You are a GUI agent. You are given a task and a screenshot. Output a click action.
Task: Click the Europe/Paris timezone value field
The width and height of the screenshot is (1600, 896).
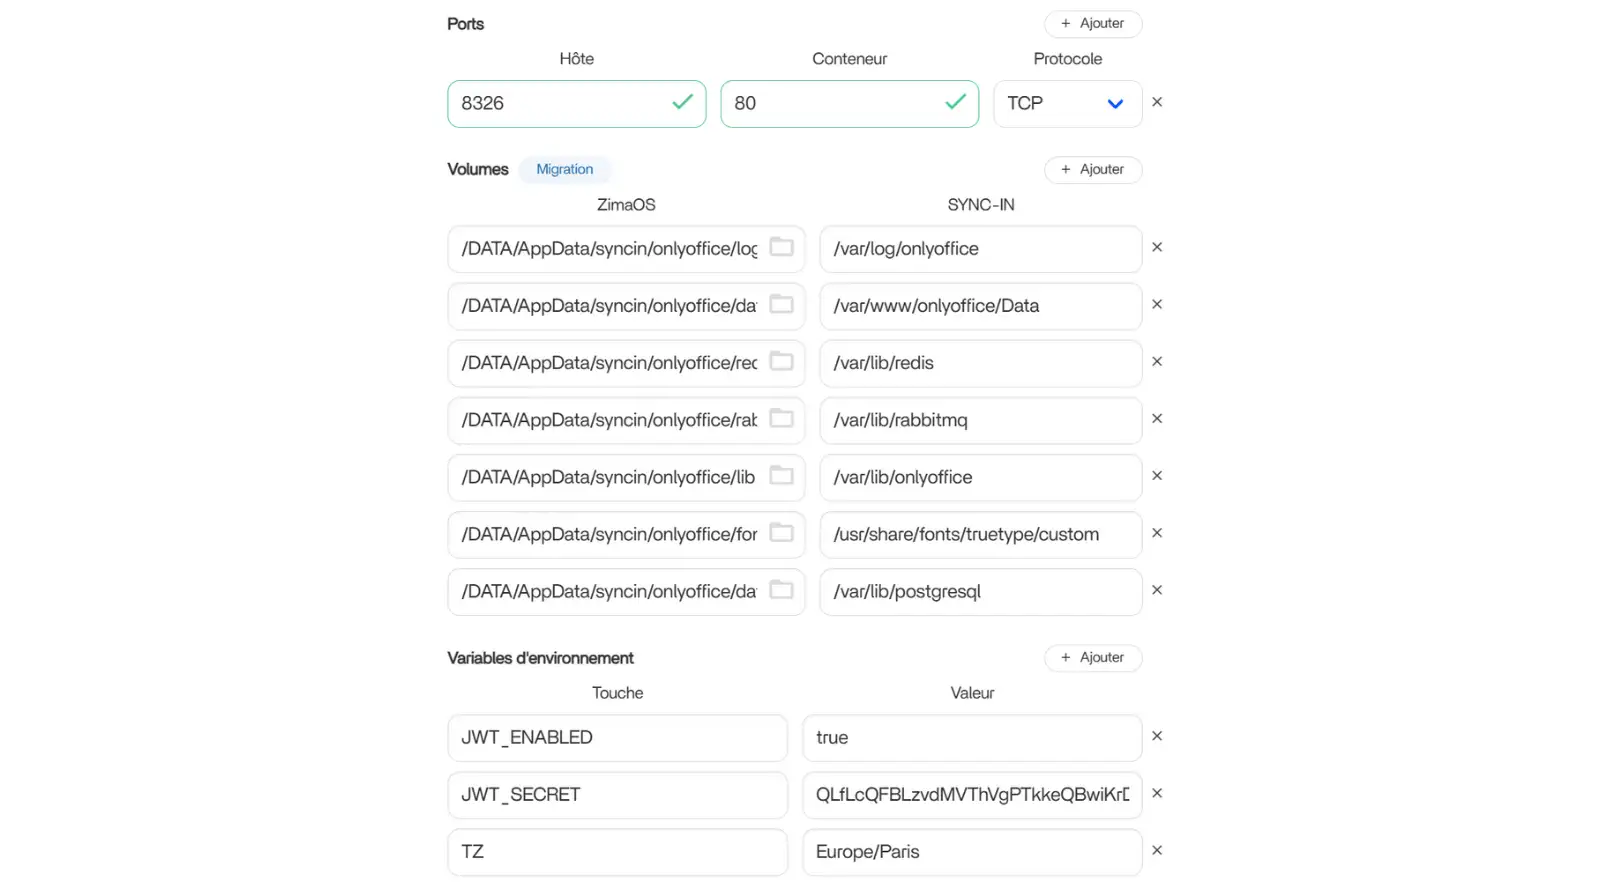971,852
